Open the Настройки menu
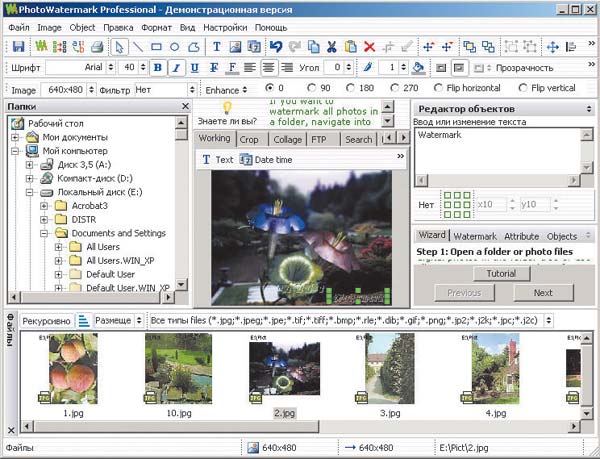 [225, 28]
